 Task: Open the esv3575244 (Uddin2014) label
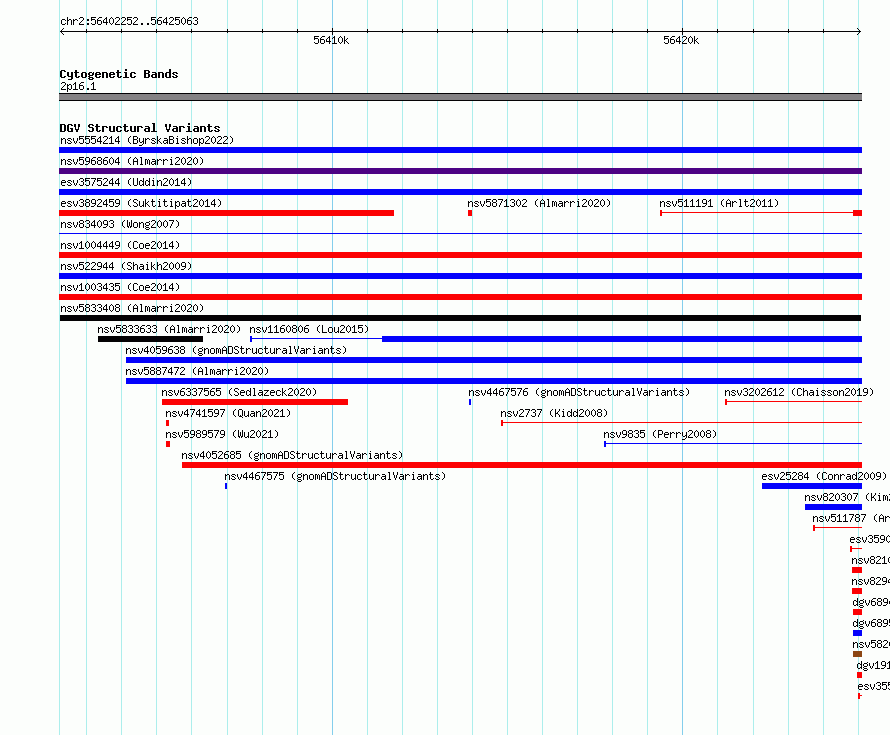tap(126, 182)
